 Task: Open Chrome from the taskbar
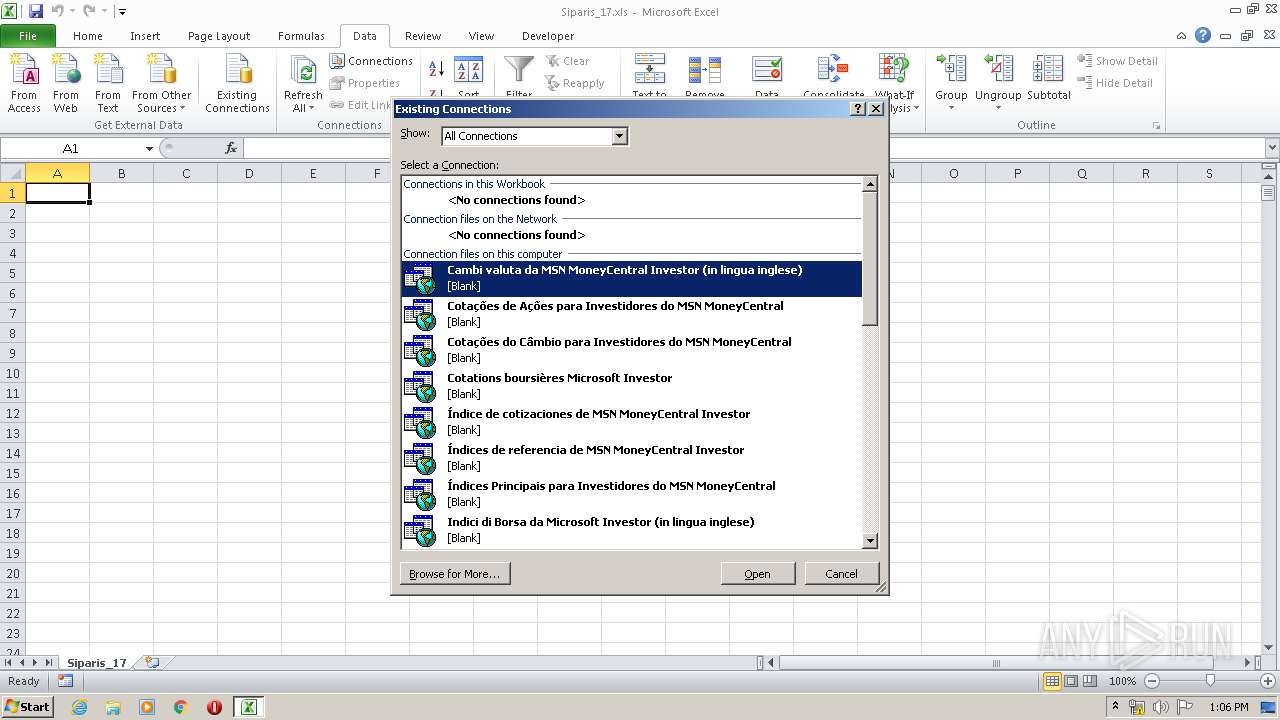click(180, 707)
